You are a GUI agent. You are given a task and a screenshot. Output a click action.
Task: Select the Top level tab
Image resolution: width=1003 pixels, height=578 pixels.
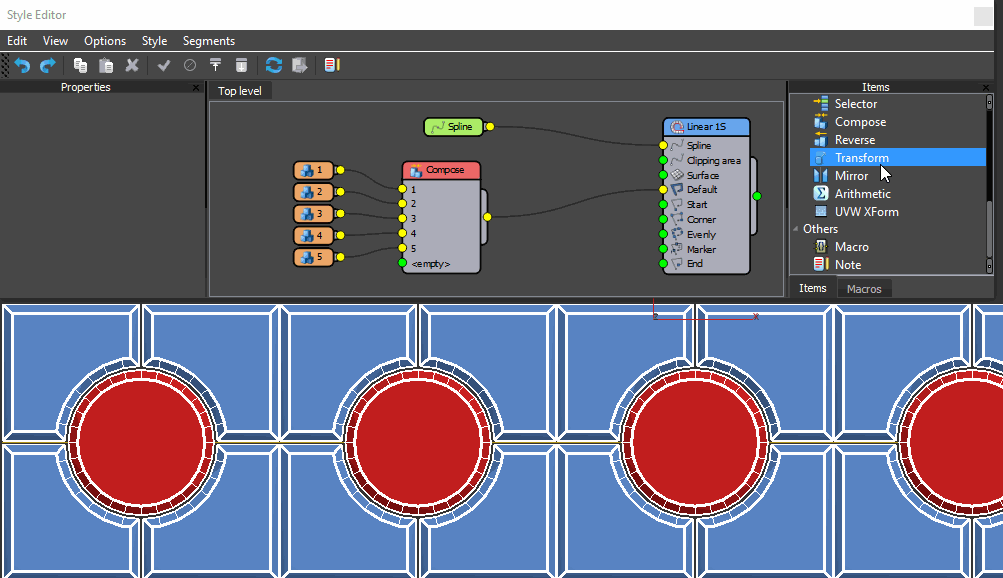tap(240, 91)
